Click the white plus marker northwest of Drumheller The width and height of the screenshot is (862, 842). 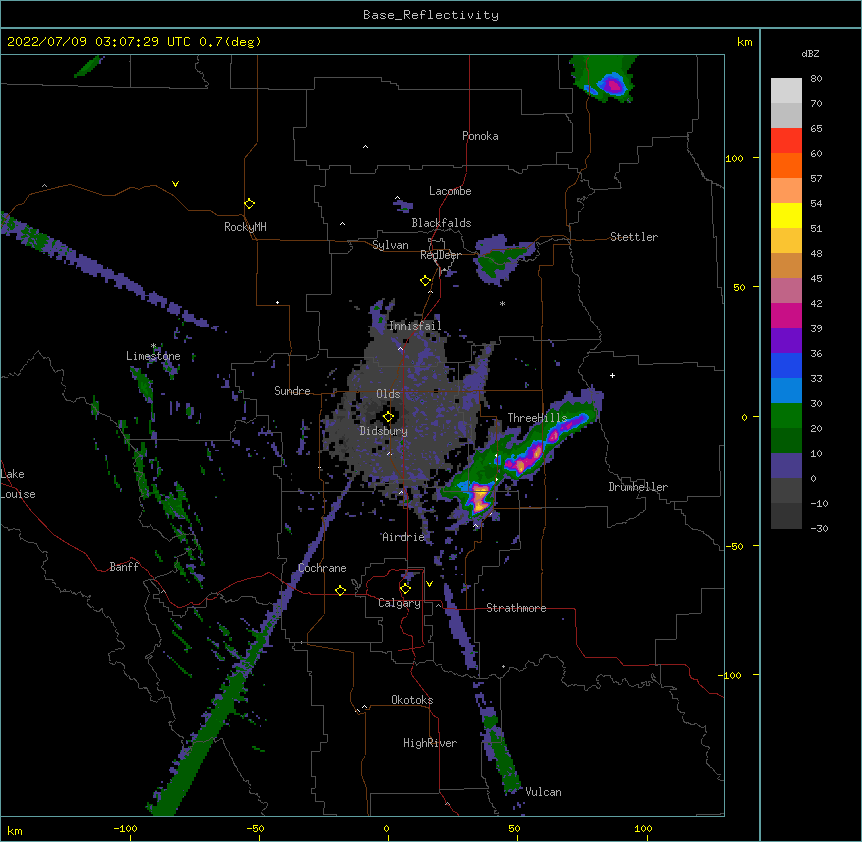(x=612, y=375)
